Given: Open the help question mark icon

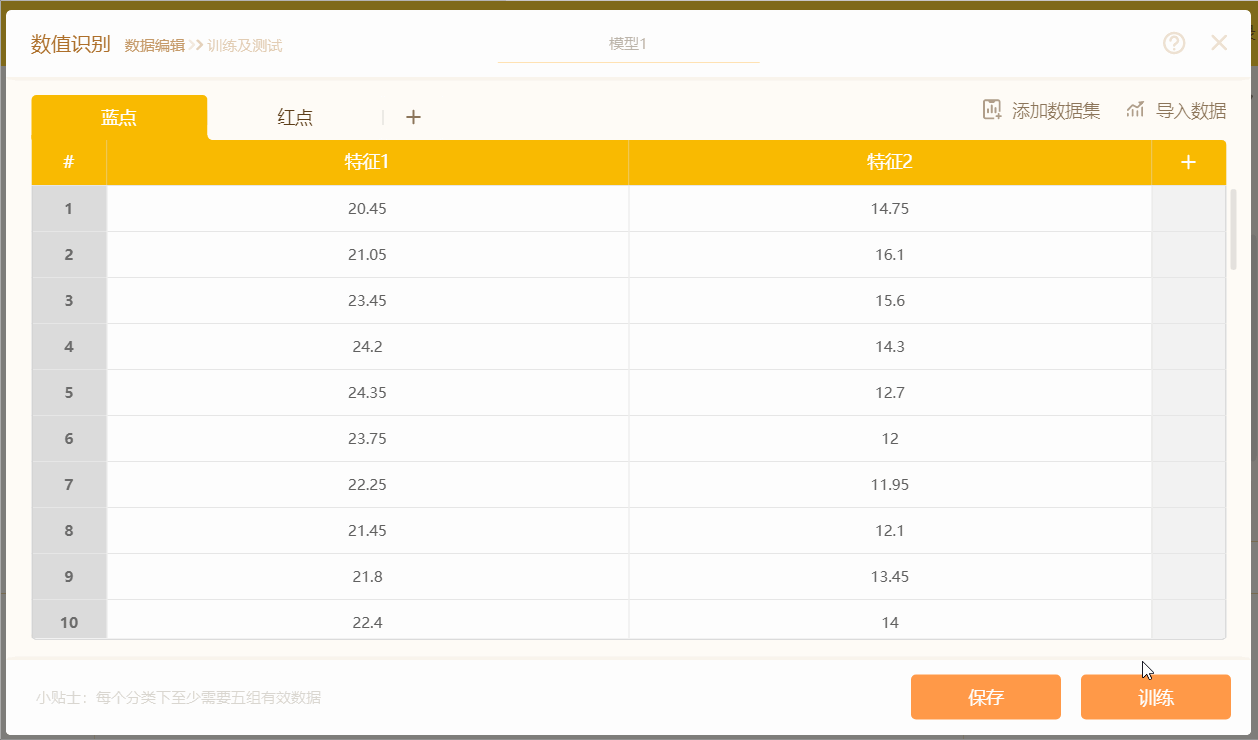Looking at the screenshot, I should [x=1174, y=43].
